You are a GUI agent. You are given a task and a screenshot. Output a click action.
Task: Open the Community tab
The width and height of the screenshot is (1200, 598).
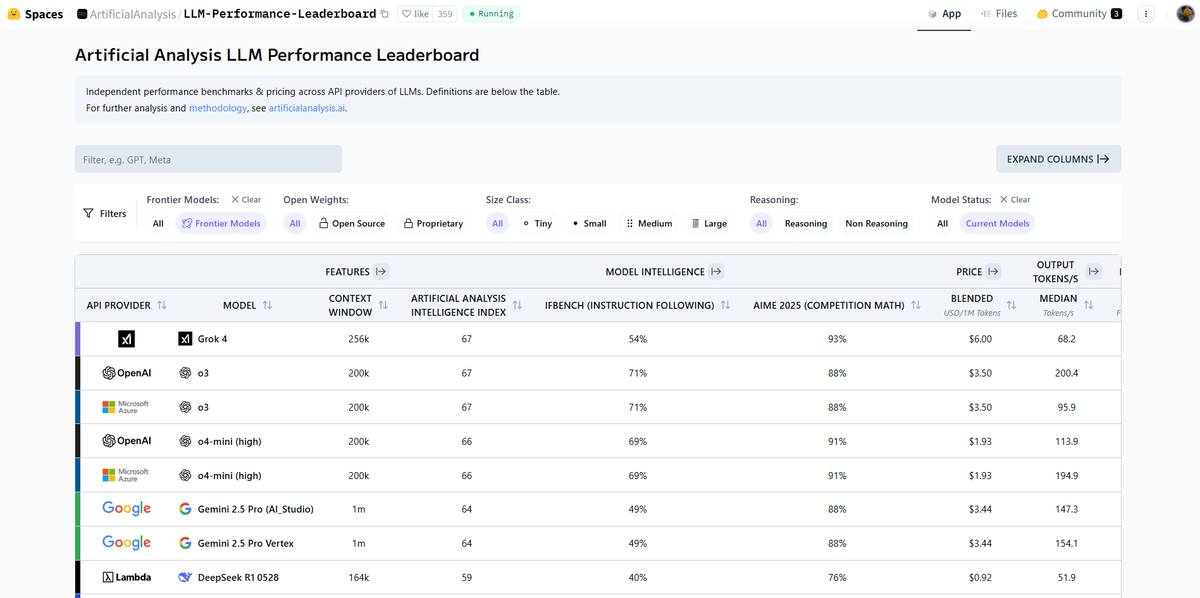[1079, 14]
